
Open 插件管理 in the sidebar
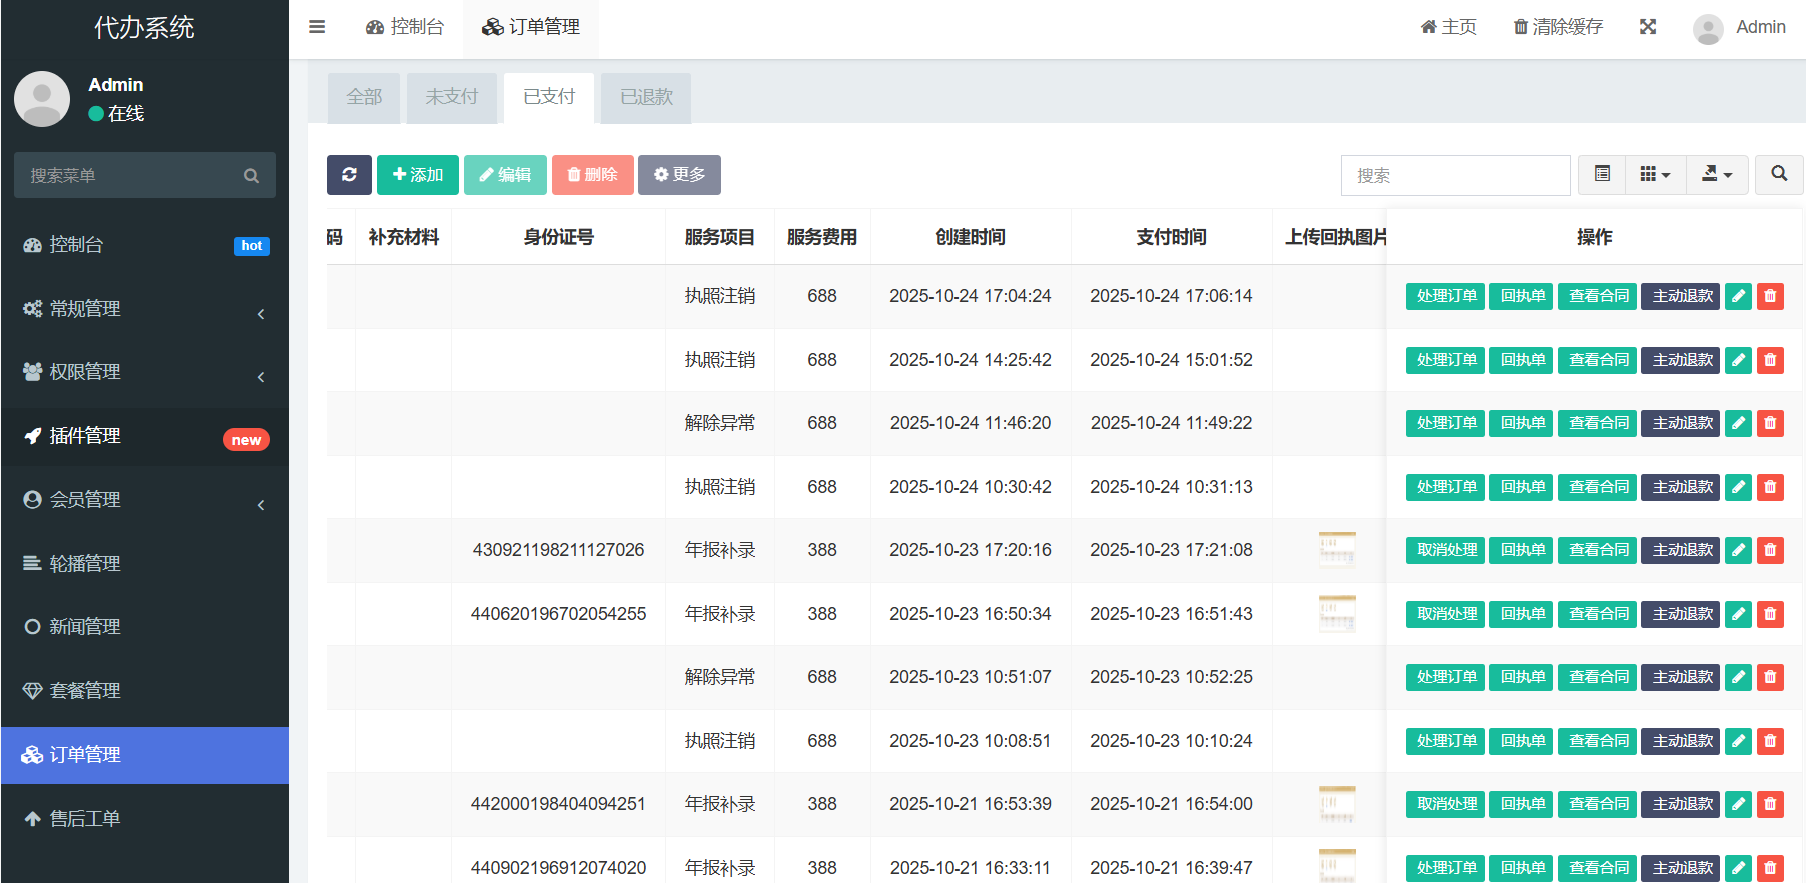tap(144, 436)
